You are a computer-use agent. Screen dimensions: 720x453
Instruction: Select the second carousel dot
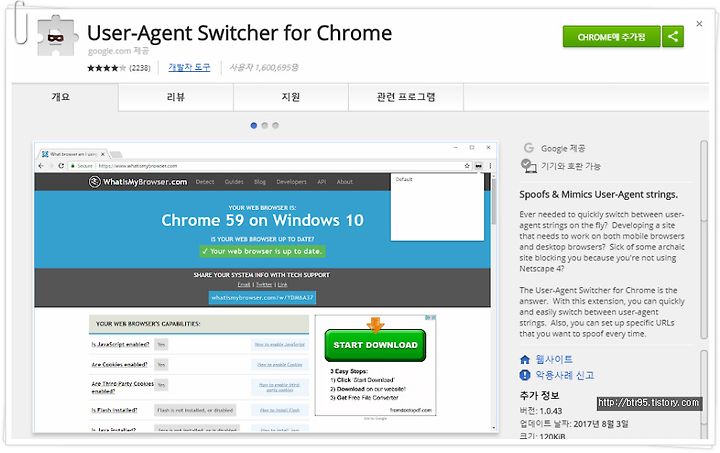(264, 125)
